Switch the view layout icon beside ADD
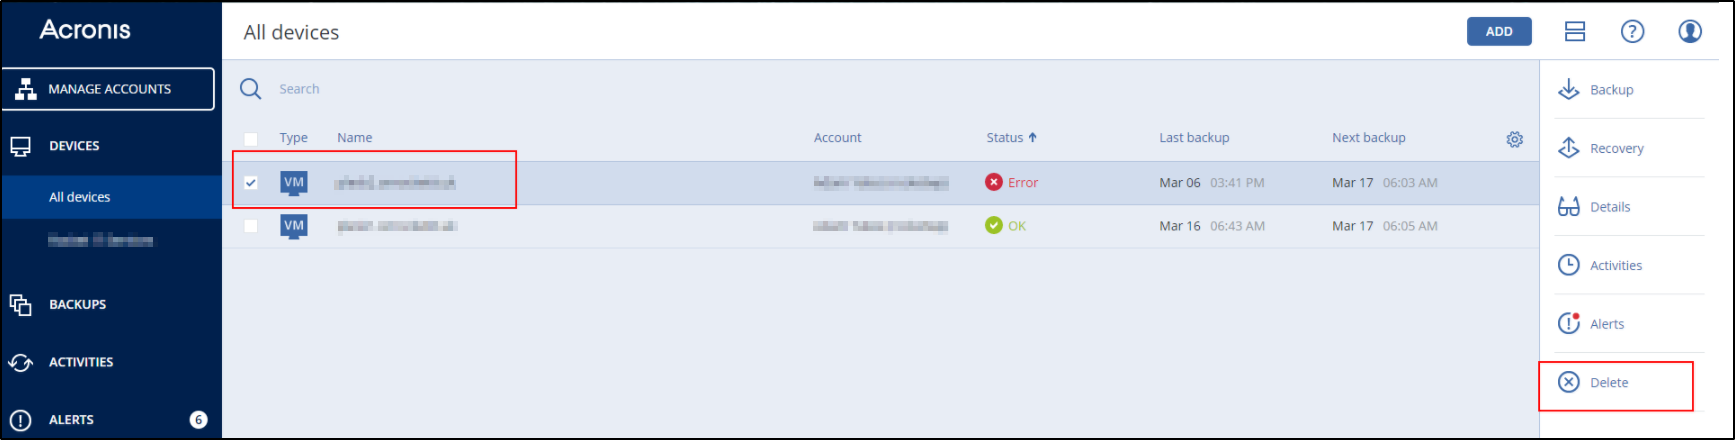 click(1575, 32)
